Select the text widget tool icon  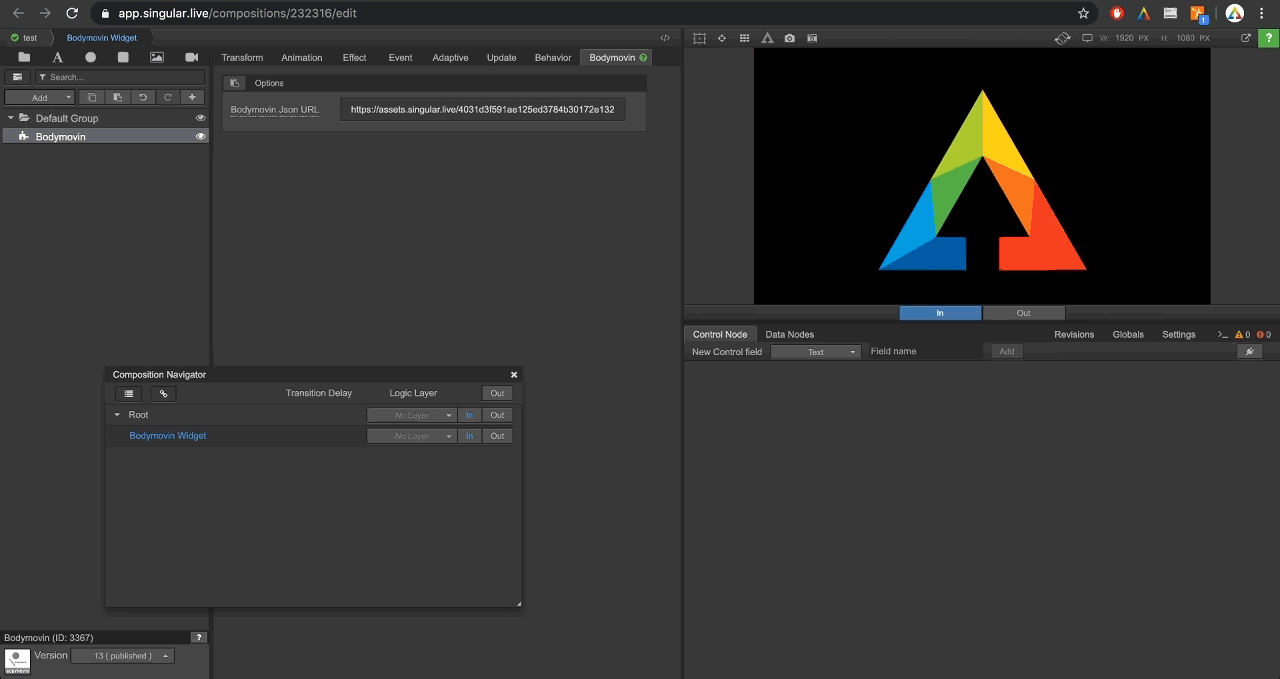[x=57, y=57]
